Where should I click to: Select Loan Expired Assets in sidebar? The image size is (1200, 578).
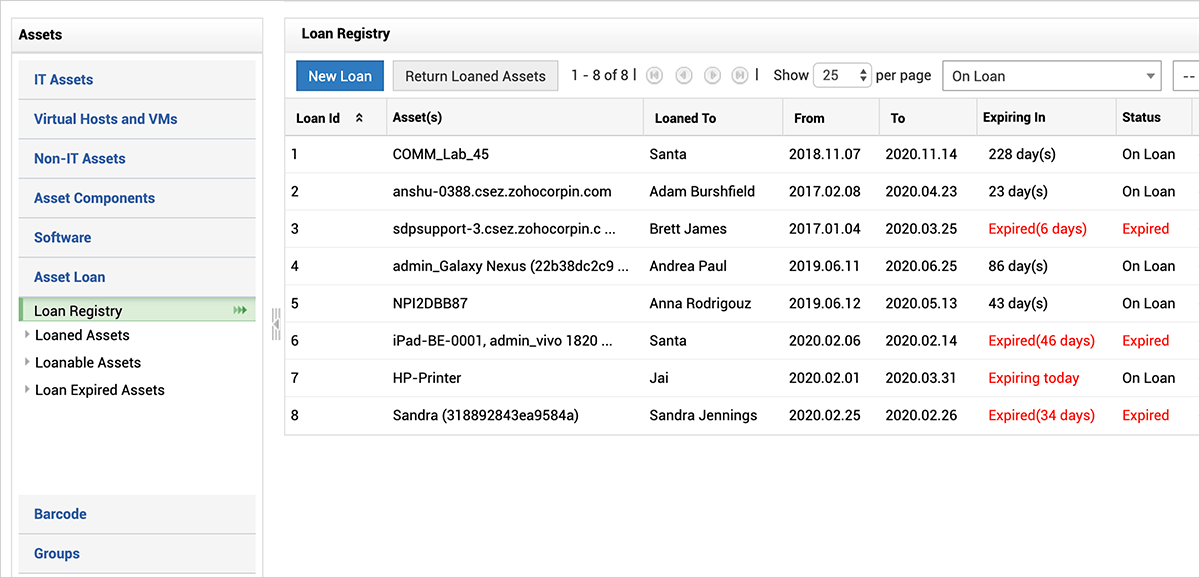coord(100,390)
